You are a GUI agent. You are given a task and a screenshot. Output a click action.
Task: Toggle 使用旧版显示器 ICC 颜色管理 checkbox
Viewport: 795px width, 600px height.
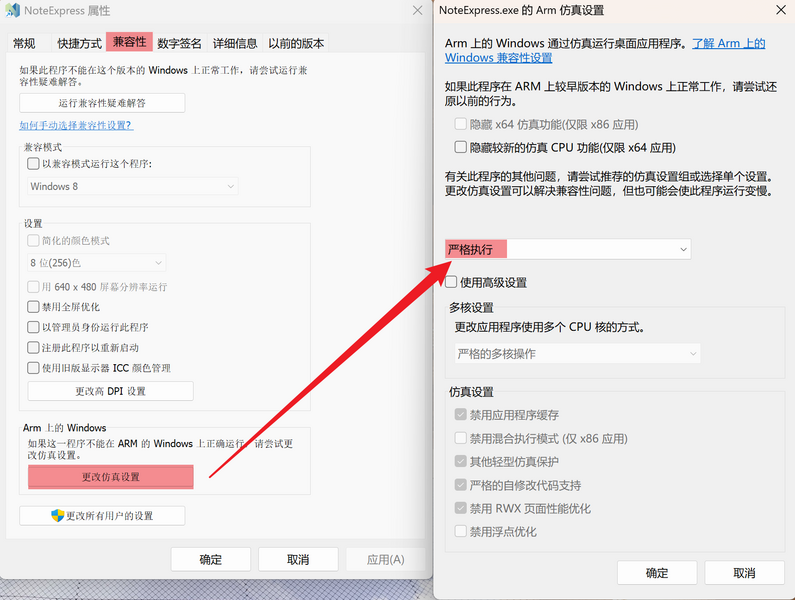(33, 368)
